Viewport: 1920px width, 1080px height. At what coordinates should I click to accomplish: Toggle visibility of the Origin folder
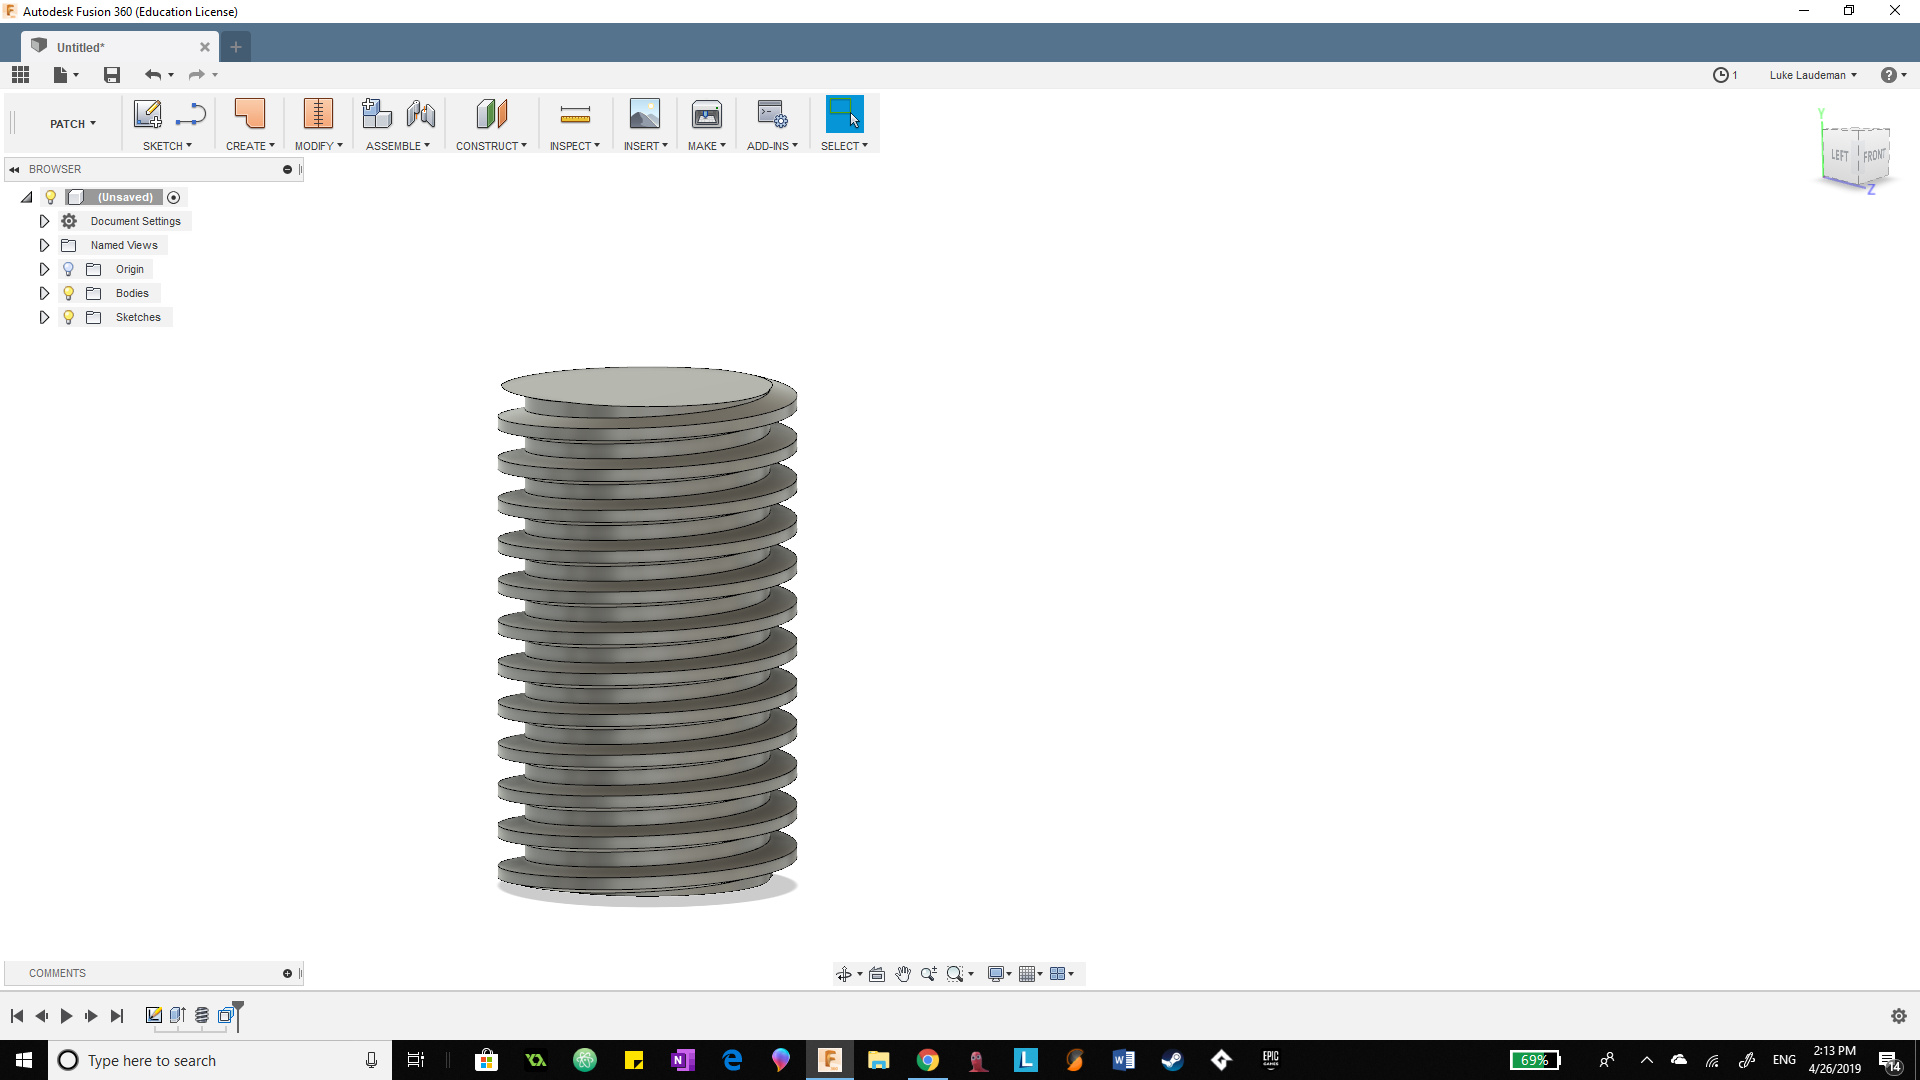pos(68,269)
